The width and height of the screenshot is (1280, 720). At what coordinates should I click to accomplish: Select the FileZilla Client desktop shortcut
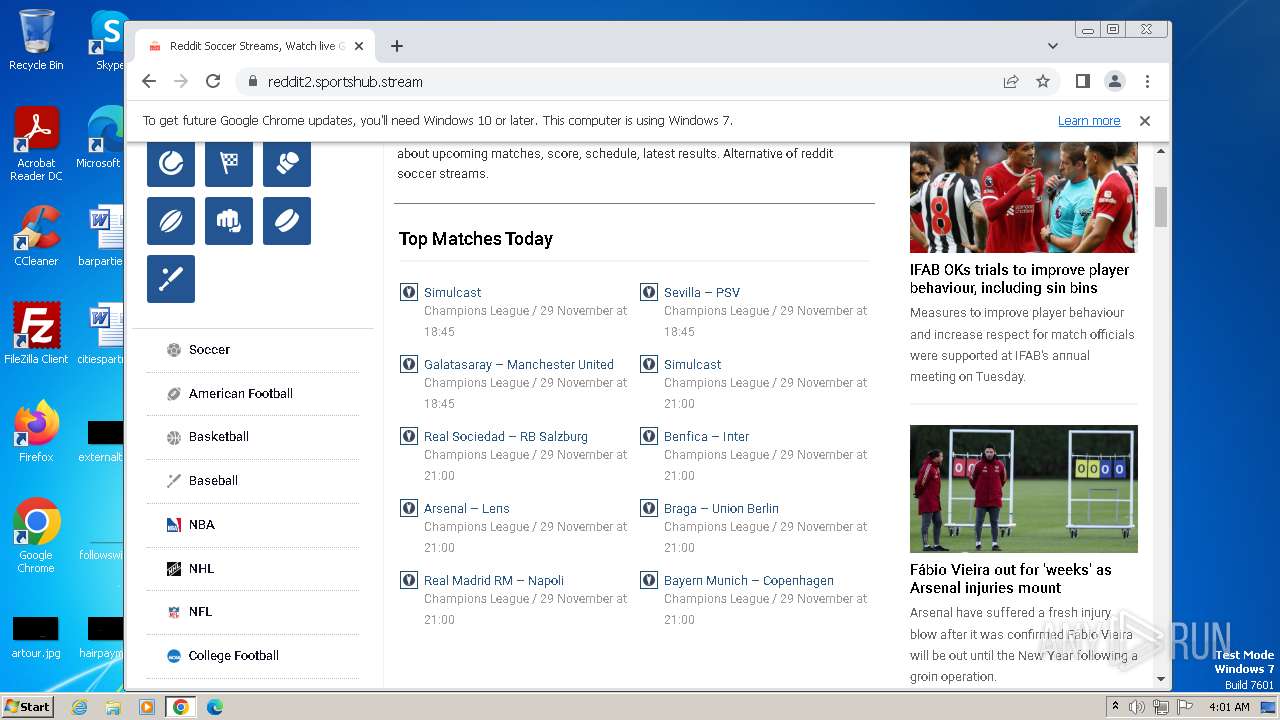[36, 334]
